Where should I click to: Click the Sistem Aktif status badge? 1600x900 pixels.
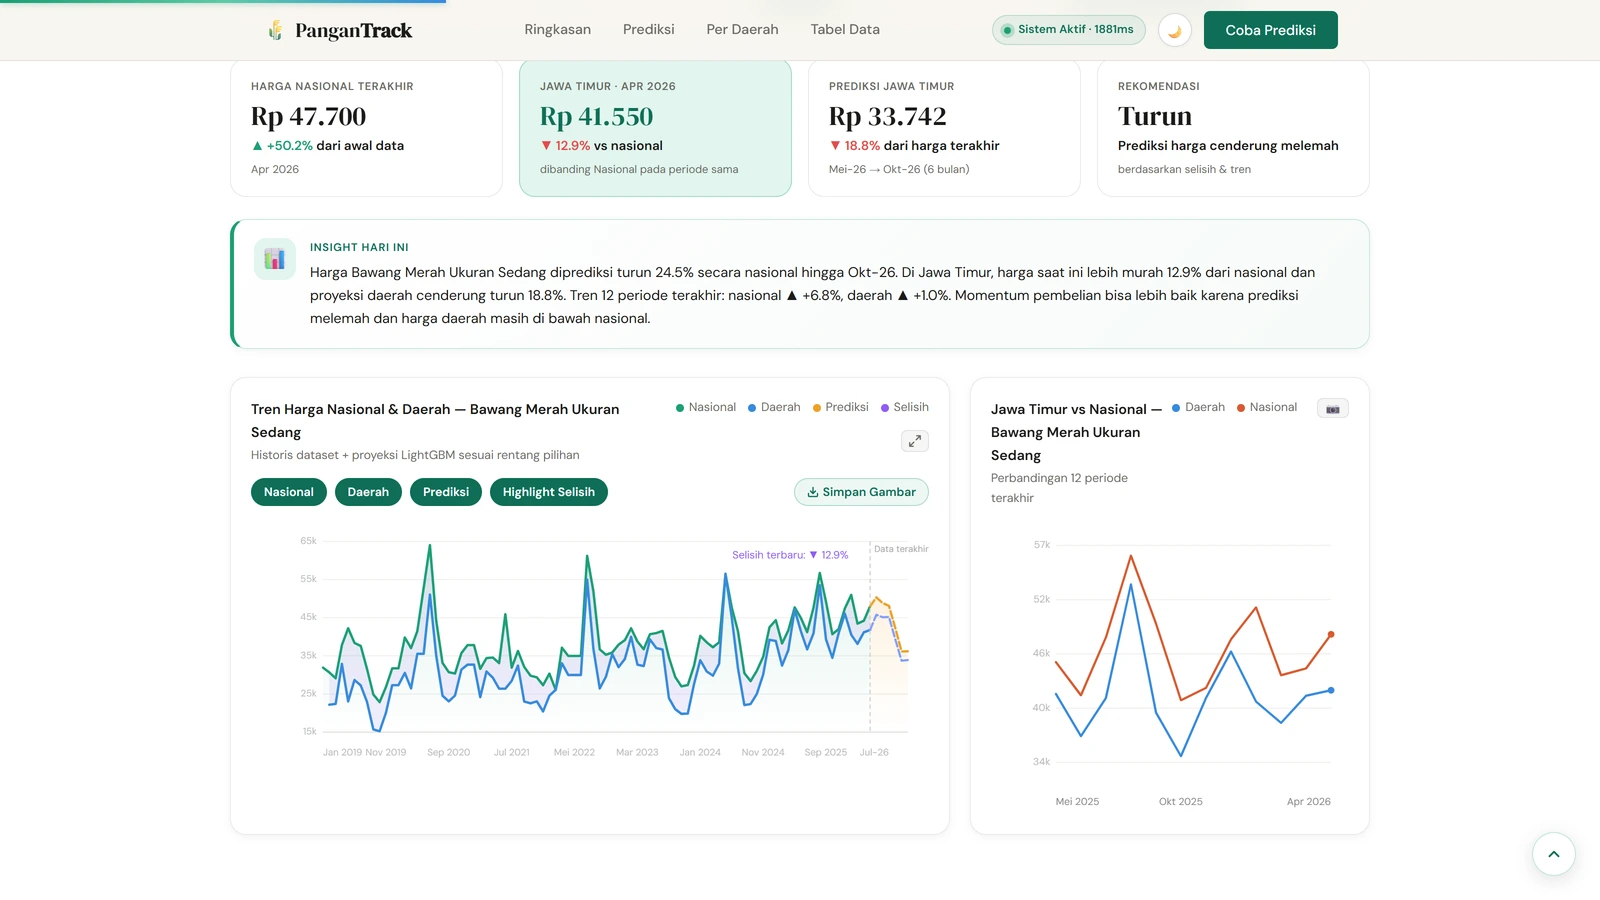pos(1069,30)
